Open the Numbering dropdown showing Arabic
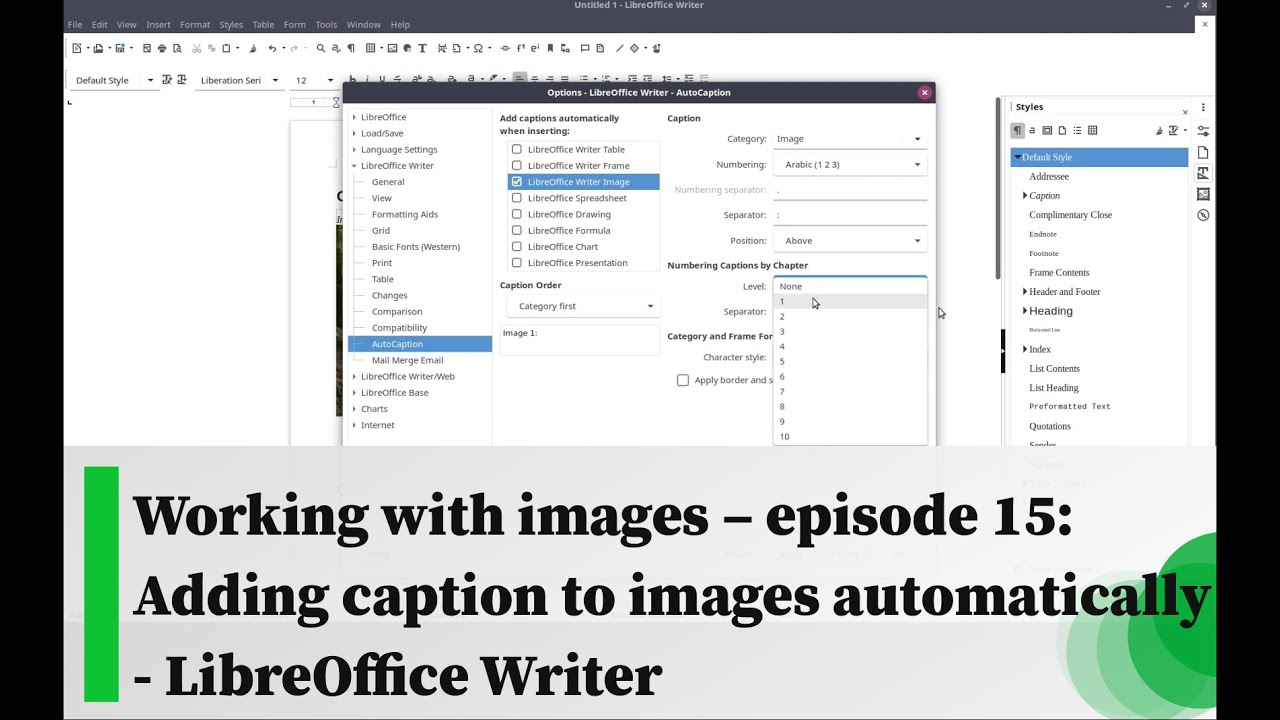Image resolution: width=1280 pixels, height=720 pixels. tap(850, 164)
